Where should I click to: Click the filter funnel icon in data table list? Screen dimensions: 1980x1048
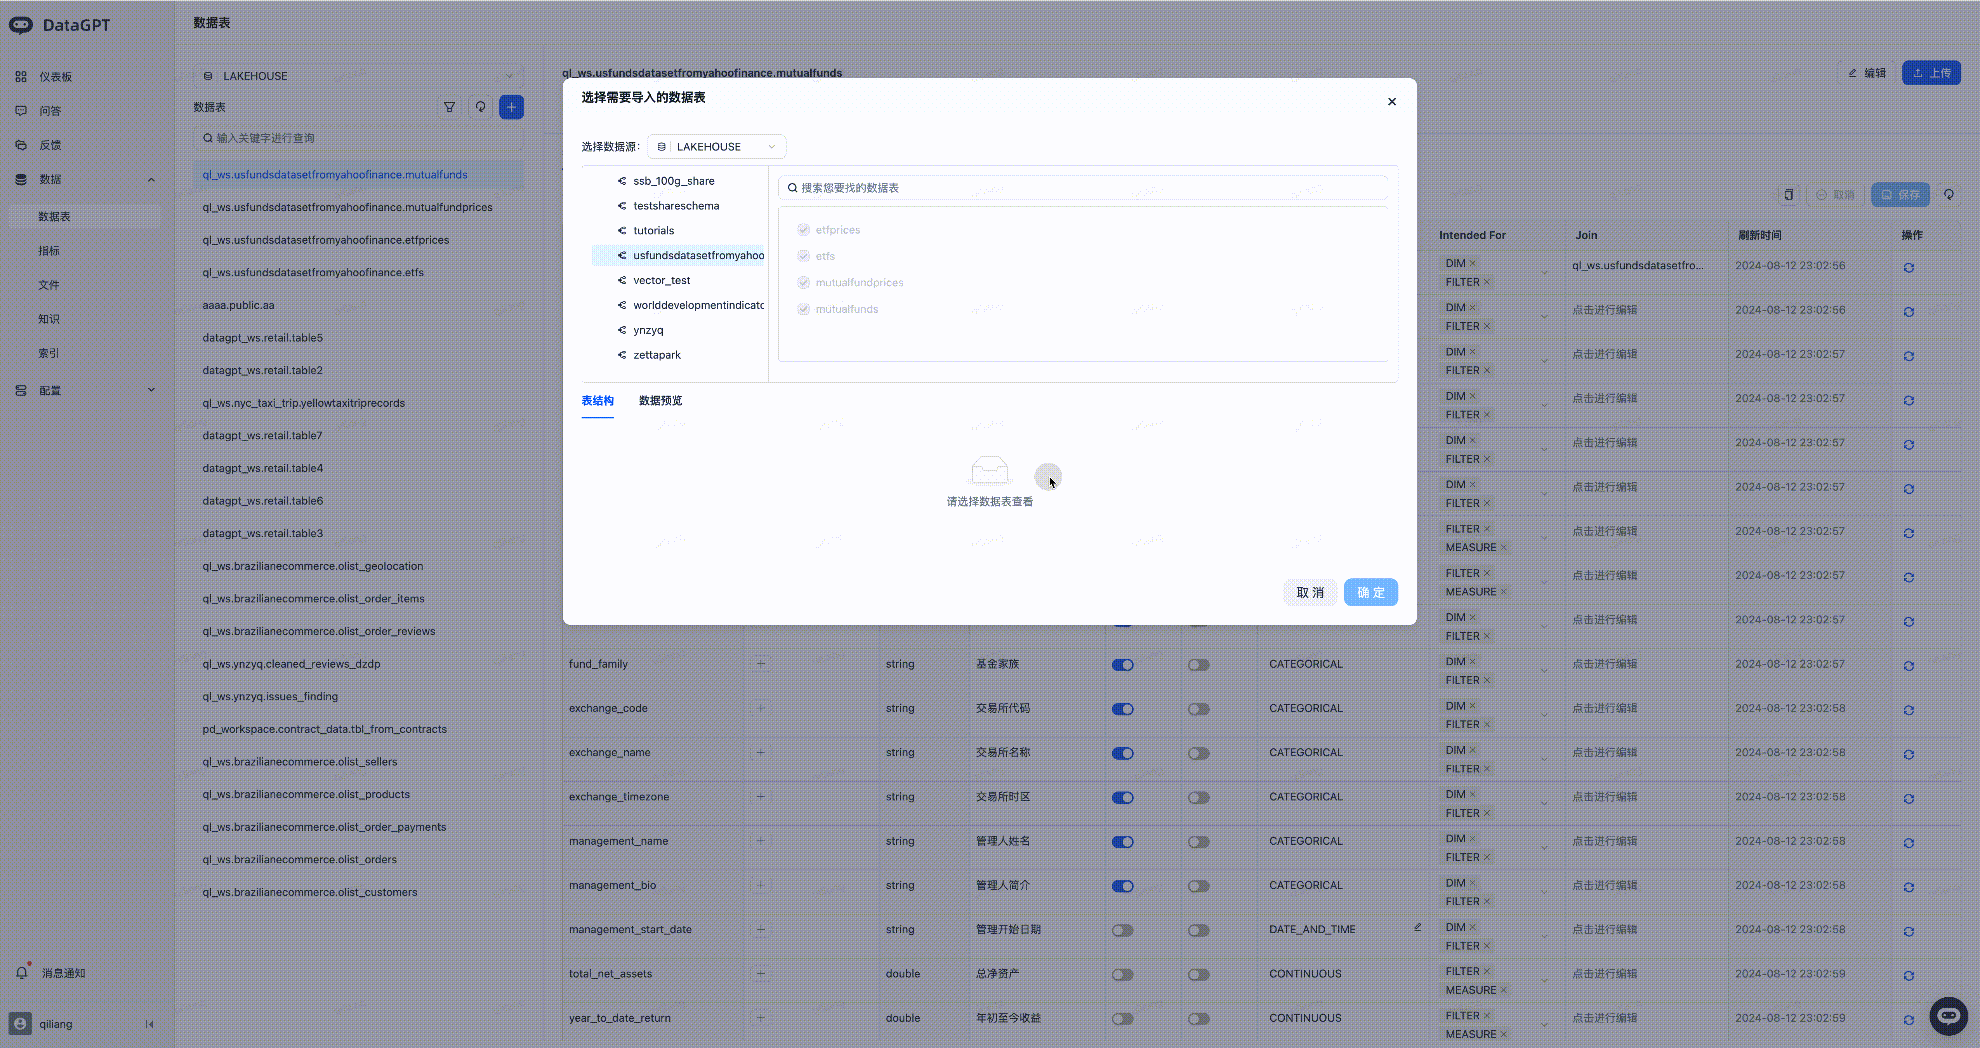point(449,107)
